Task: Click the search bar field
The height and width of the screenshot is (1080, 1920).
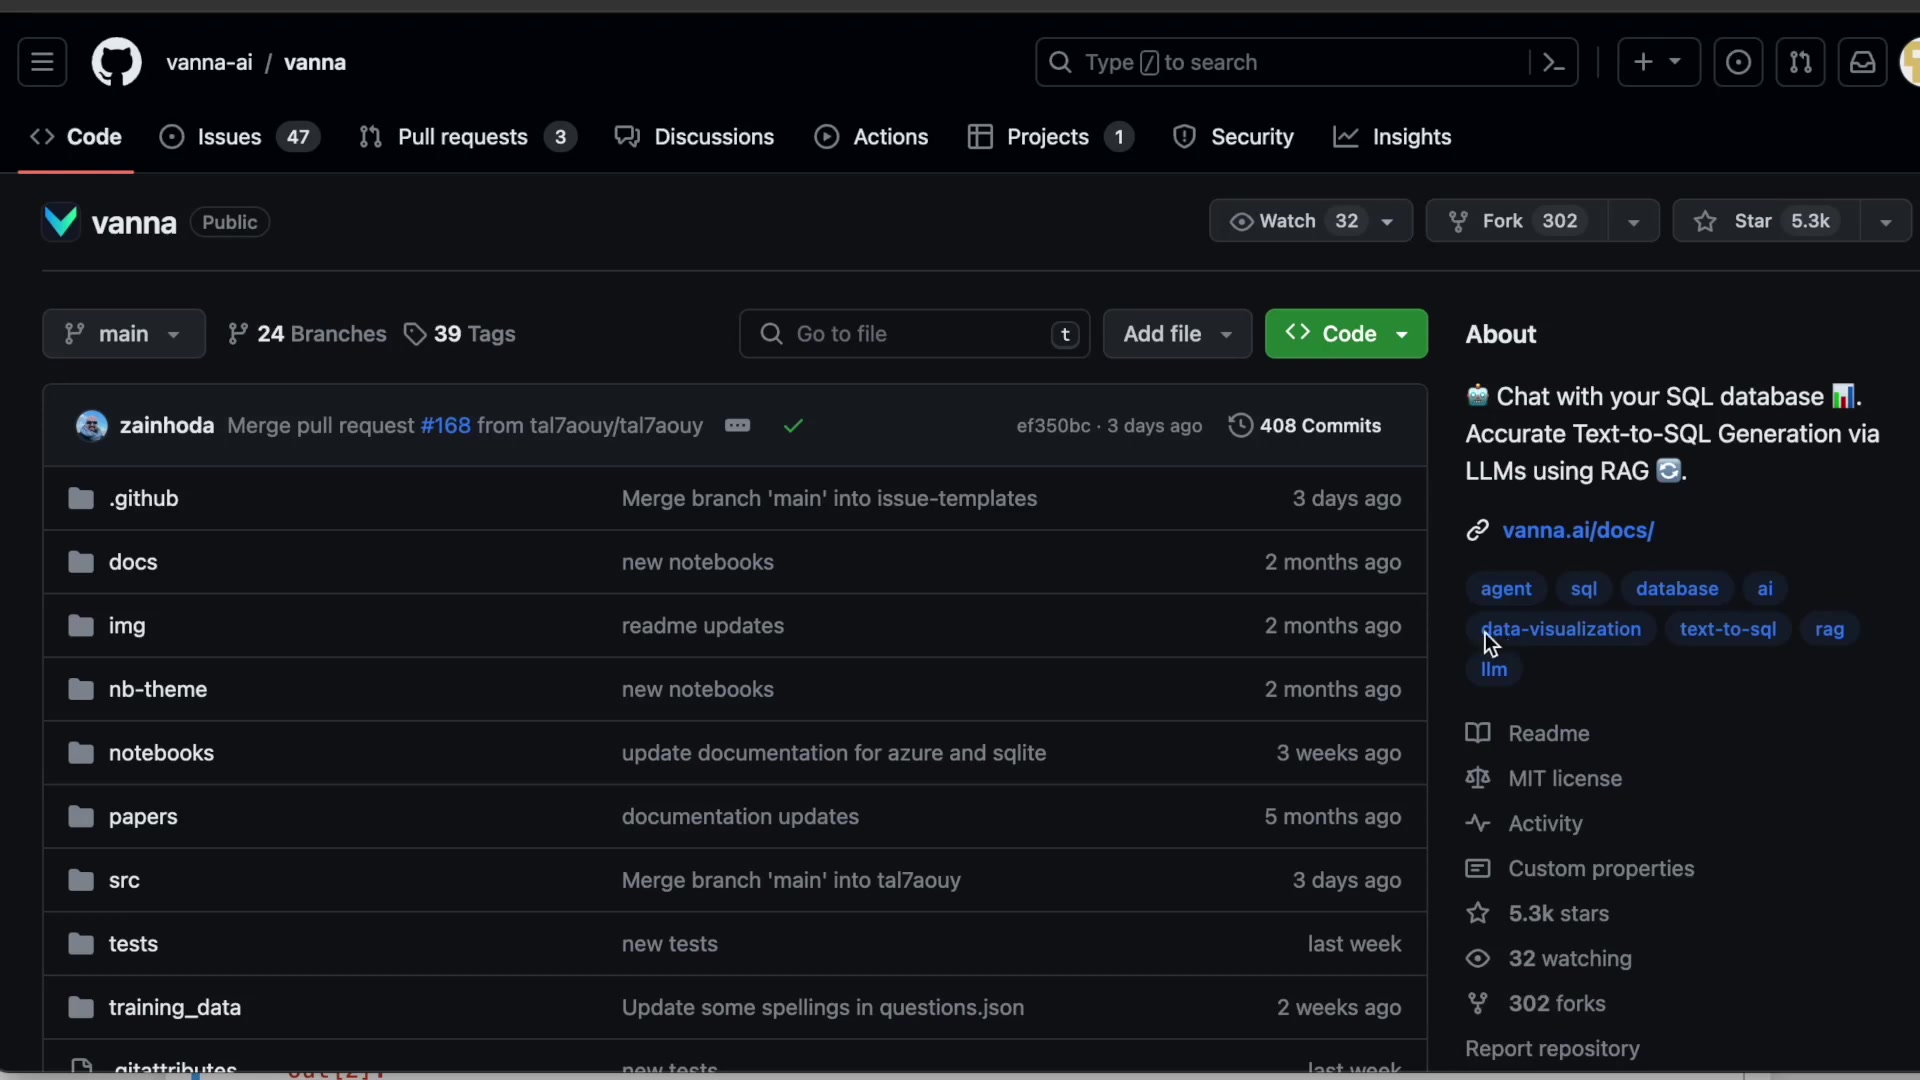Action: [x=1306, y=62]
